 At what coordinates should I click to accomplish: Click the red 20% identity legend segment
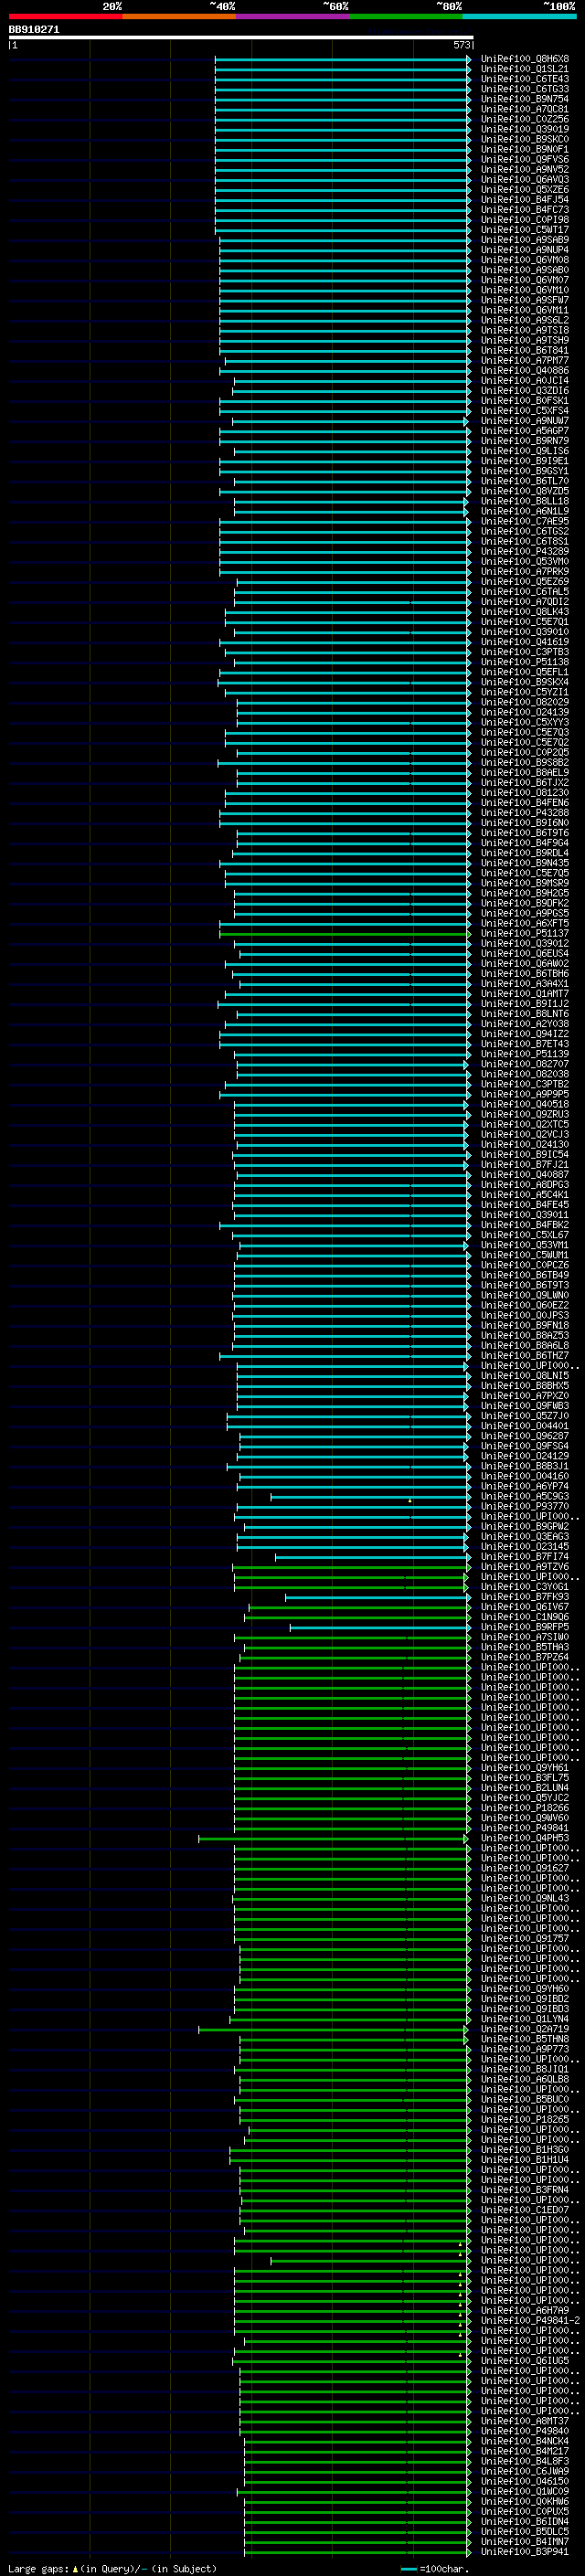[65, 16]
